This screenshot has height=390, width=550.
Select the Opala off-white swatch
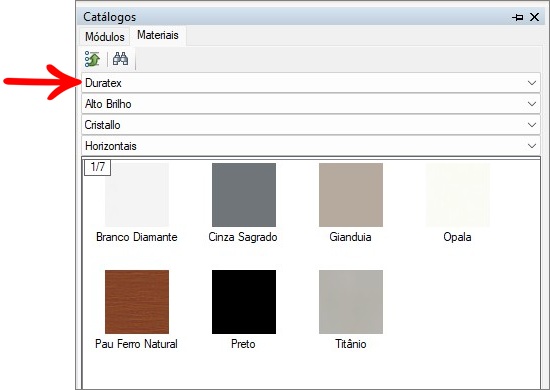458,195
